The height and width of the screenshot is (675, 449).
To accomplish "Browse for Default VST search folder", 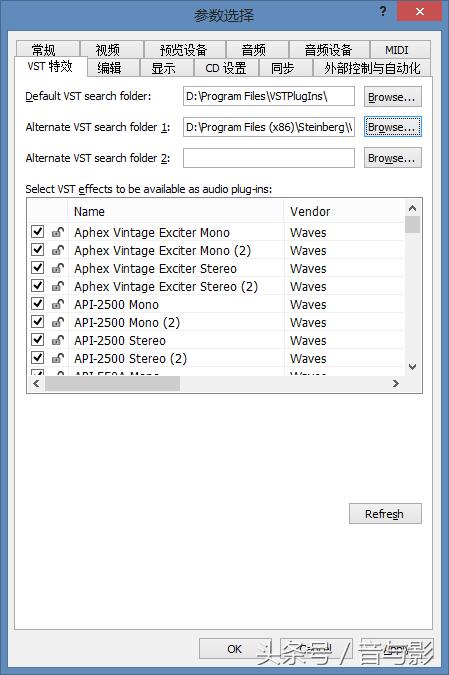I will pyautogui.click(x=392, y=96).
